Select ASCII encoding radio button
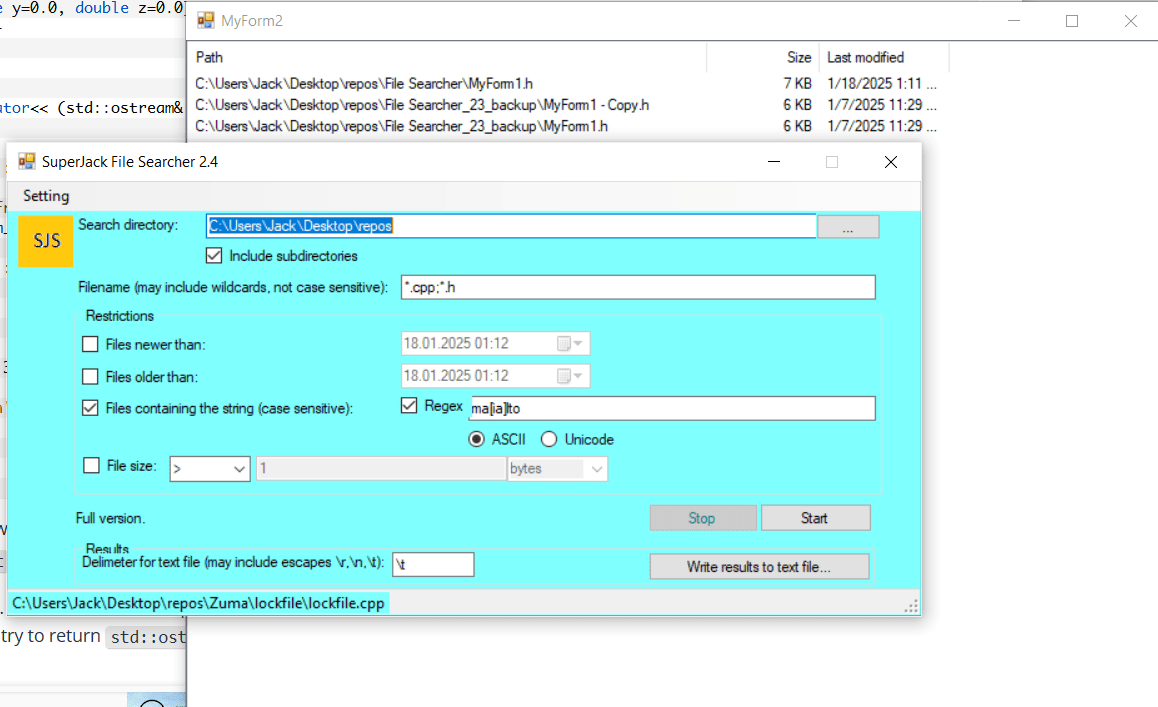 [476, 440]
